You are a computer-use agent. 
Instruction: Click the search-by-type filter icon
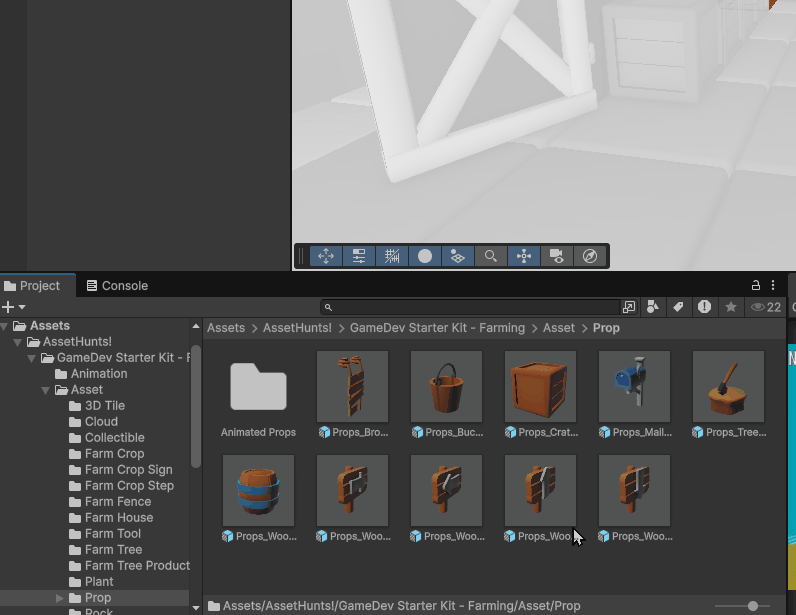tap(654, 307)
